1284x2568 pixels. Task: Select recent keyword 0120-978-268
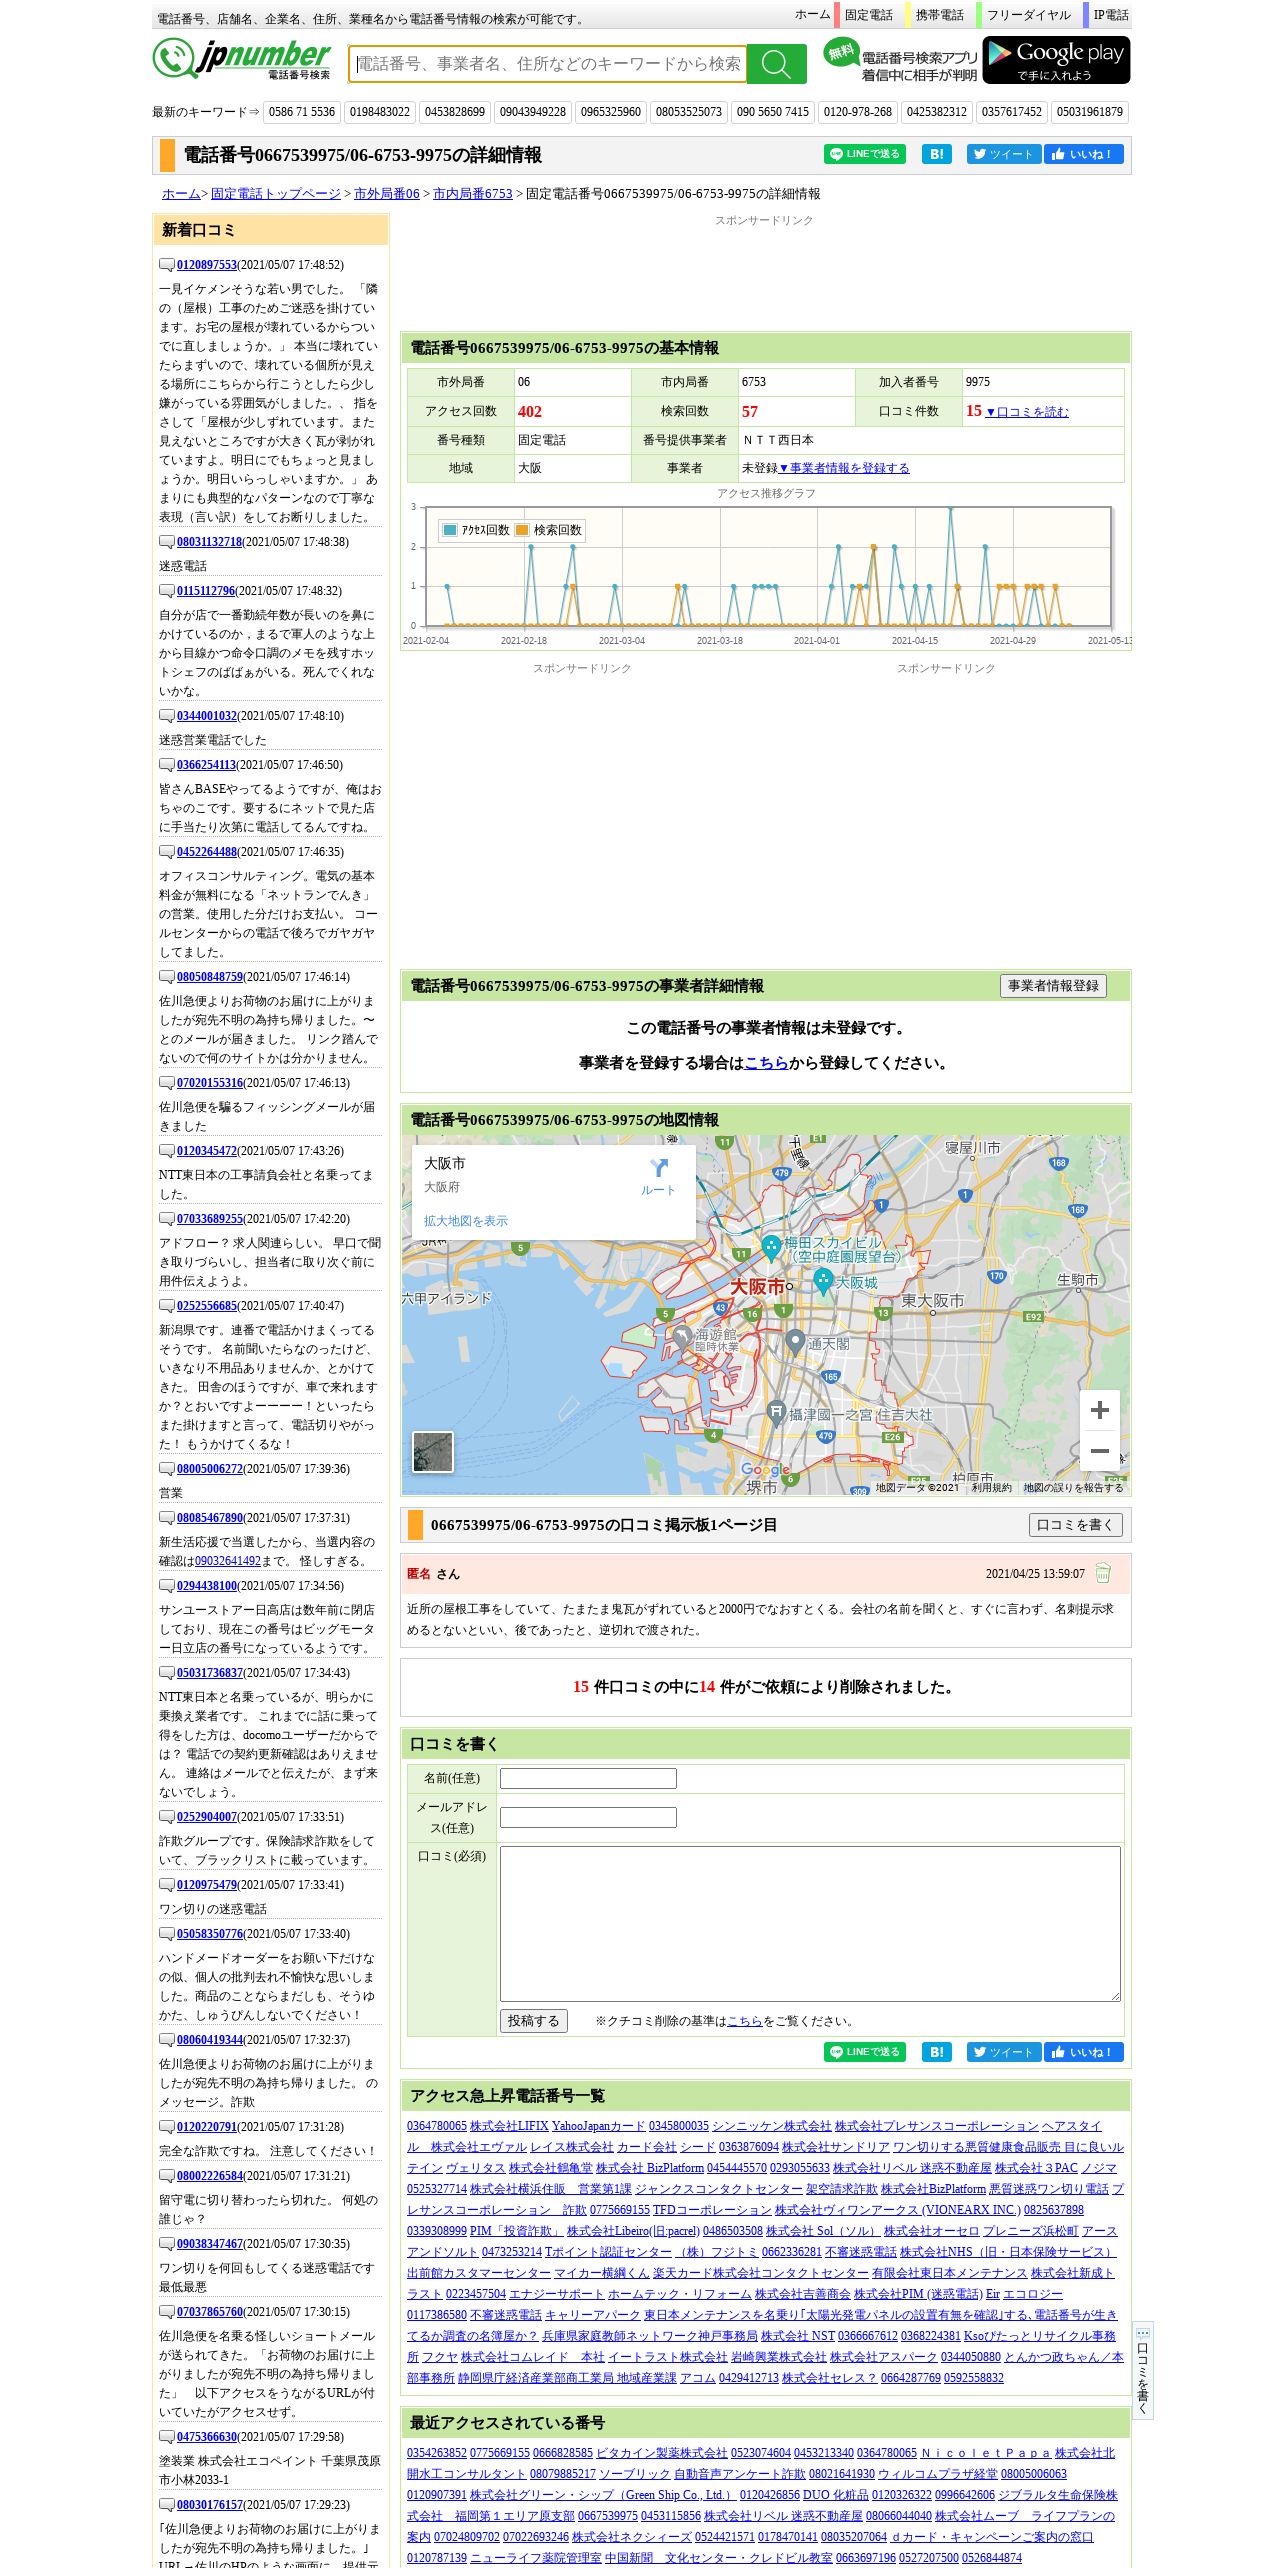858,112
